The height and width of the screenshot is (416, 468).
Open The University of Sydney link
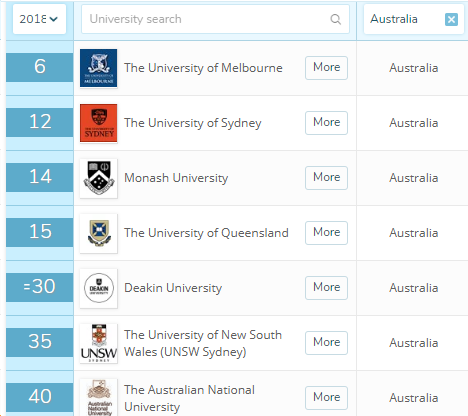coord(193,123)
